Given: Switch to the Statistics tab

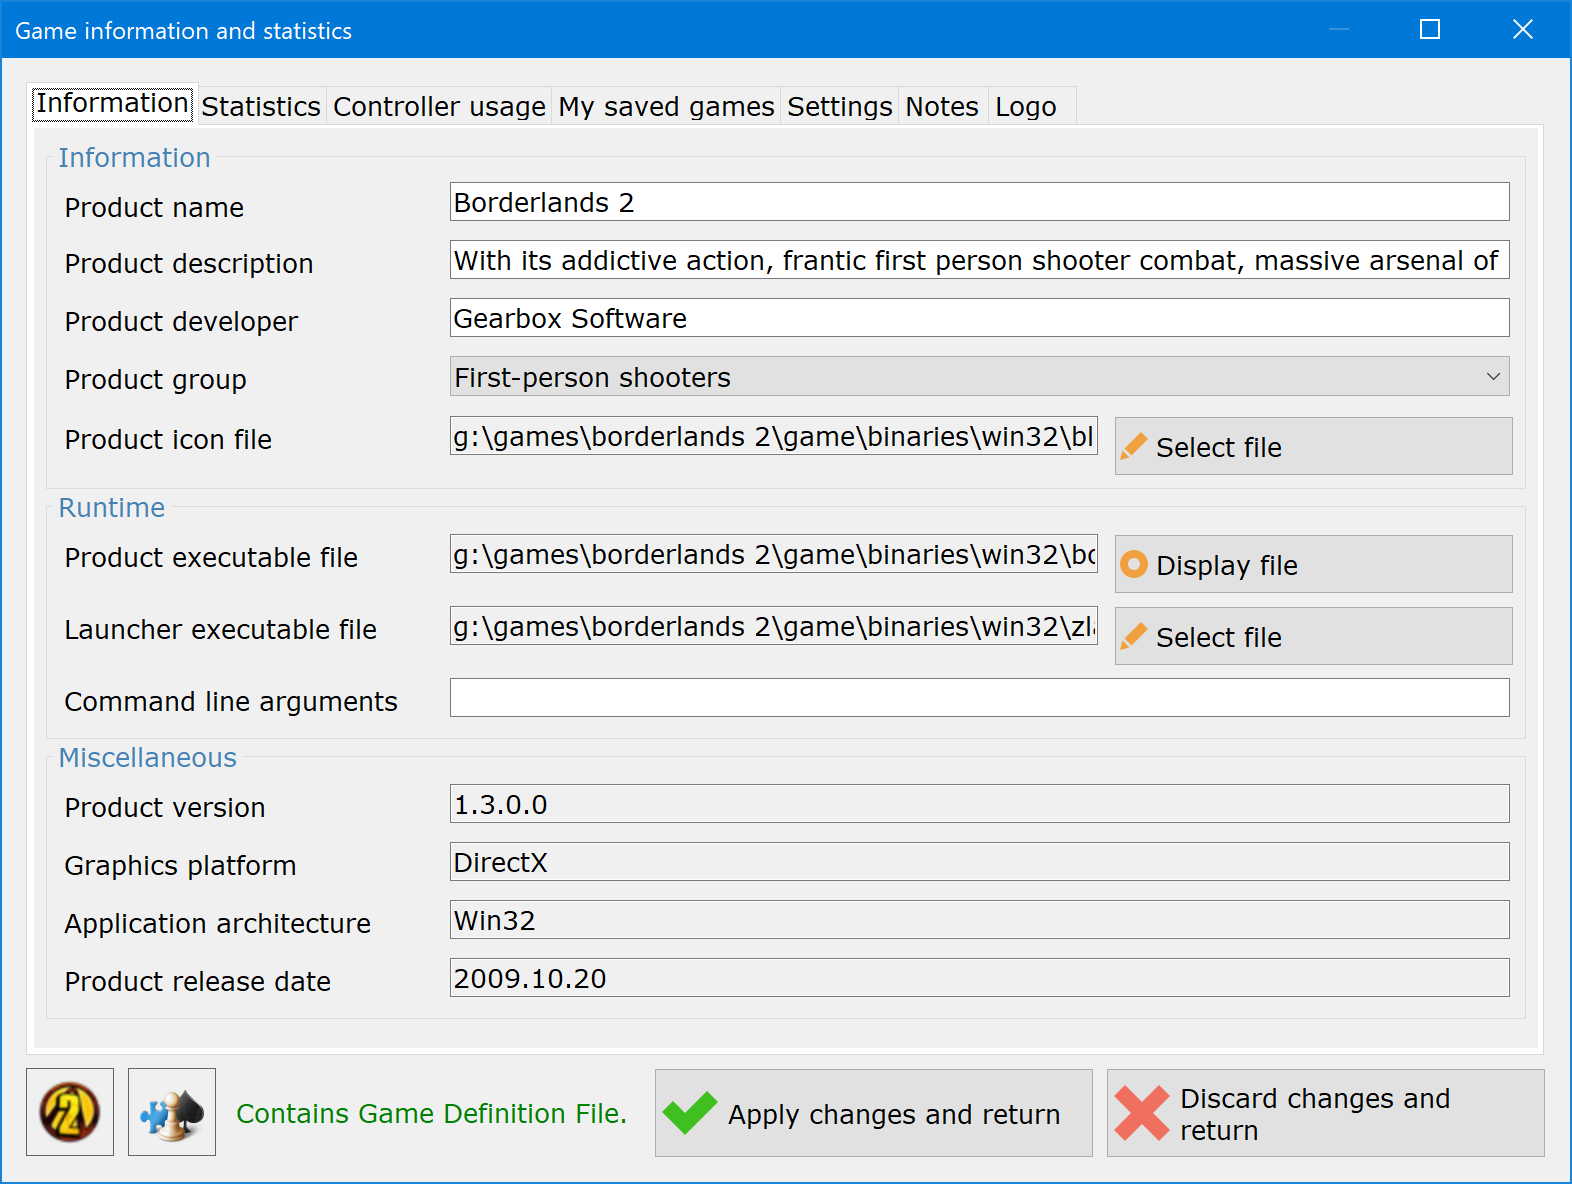Looking at the screenshot, I should (261, 106).
